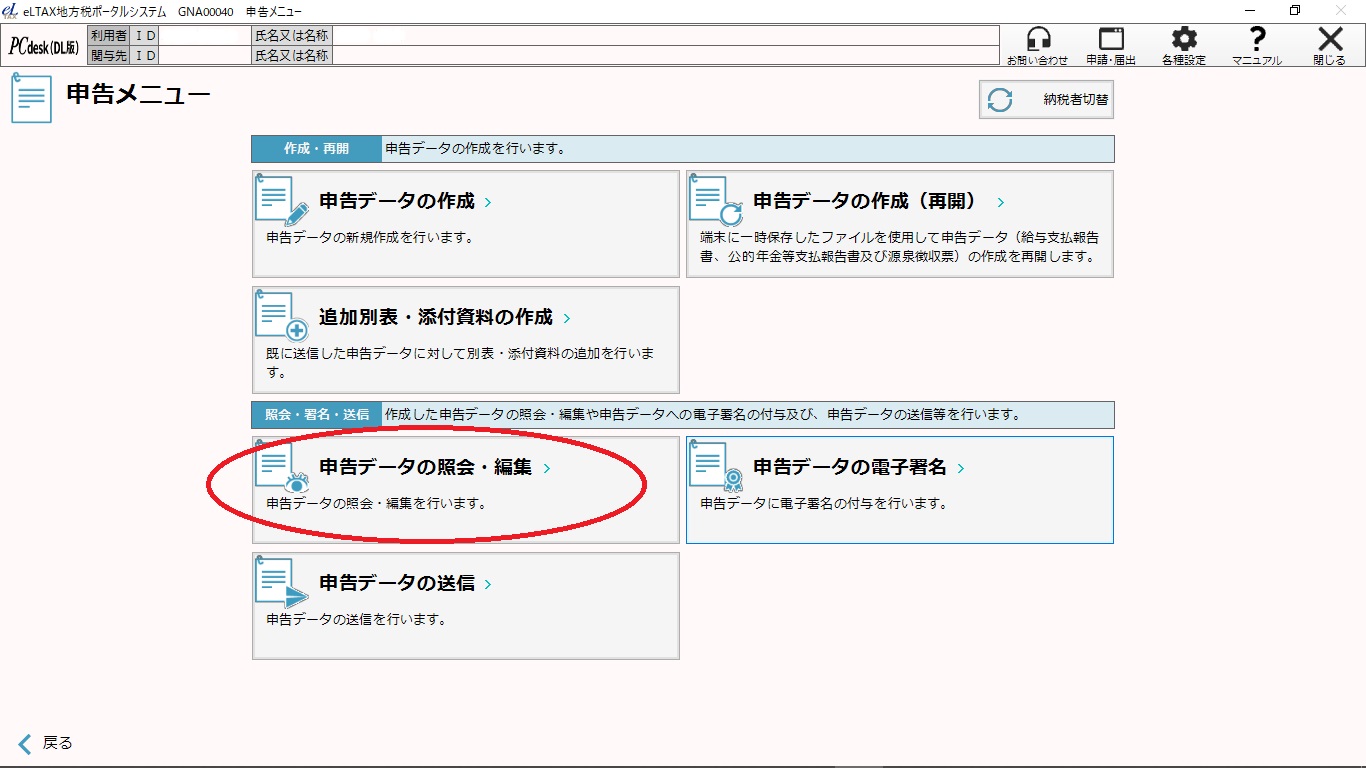1366x768 pixels.
Task: Open the マニュアル question mark icon
Action: [x=1257, y=40]
